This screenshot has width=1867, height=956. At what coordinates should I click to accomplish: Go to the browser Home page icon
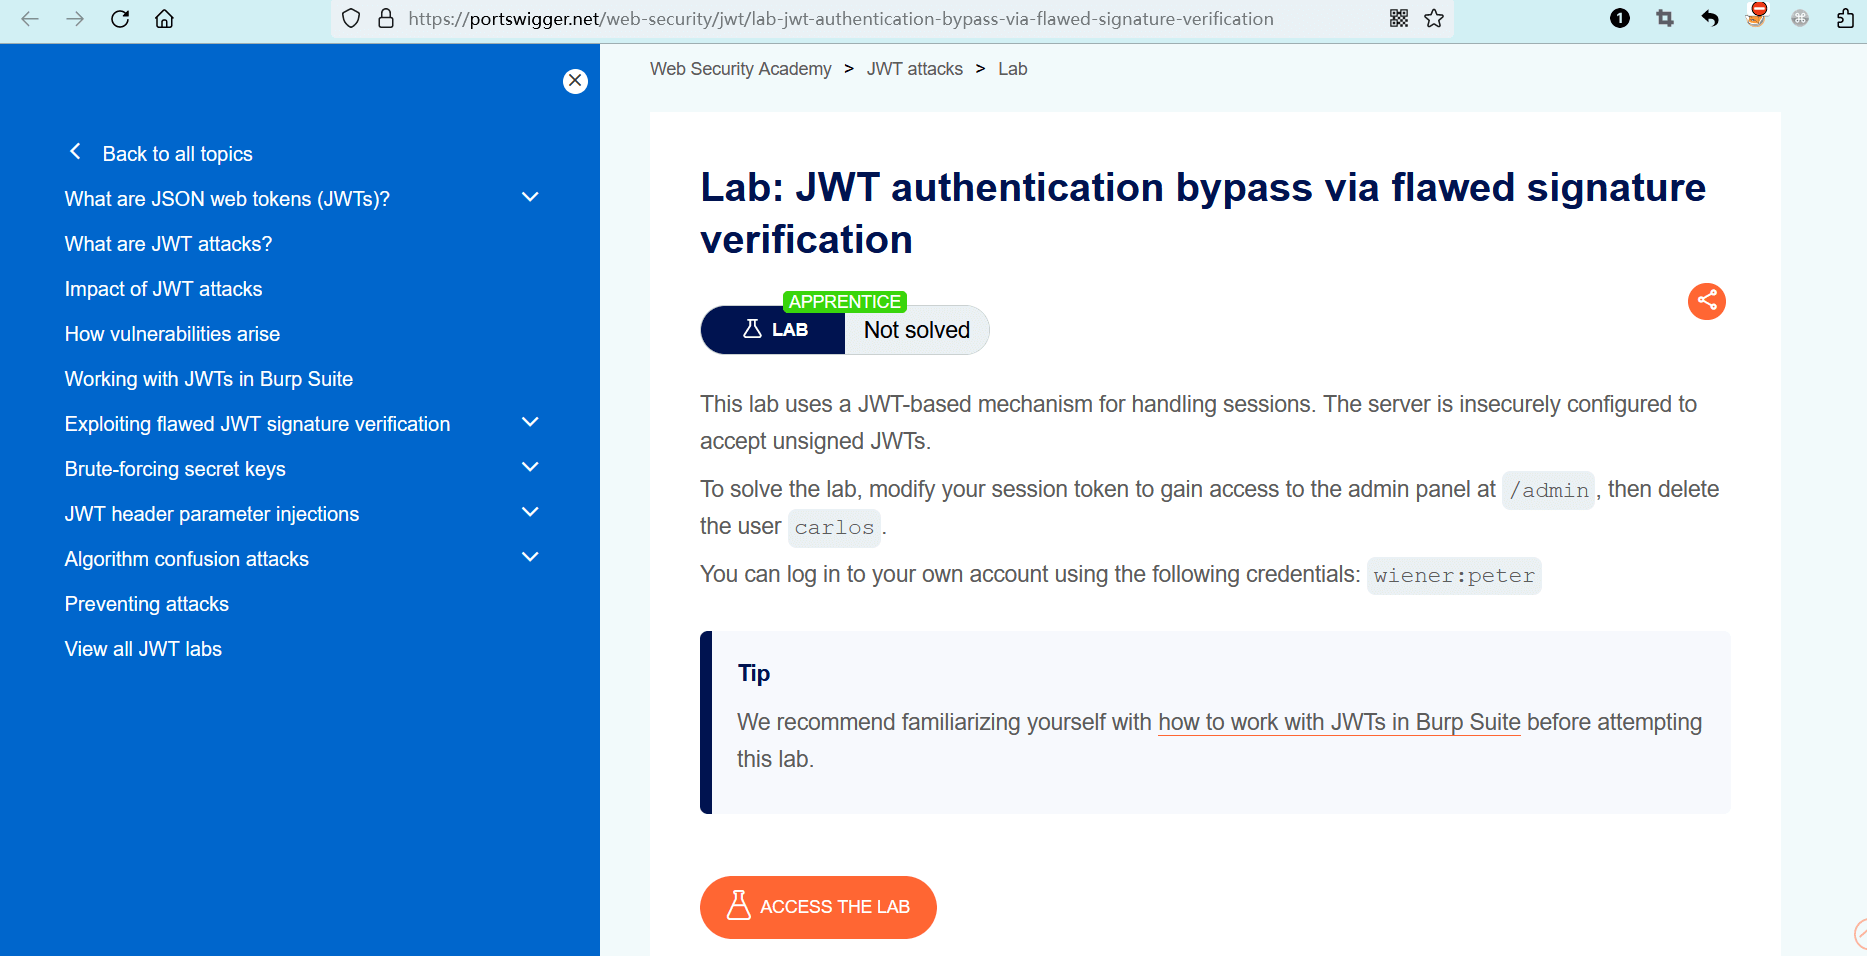165,18
